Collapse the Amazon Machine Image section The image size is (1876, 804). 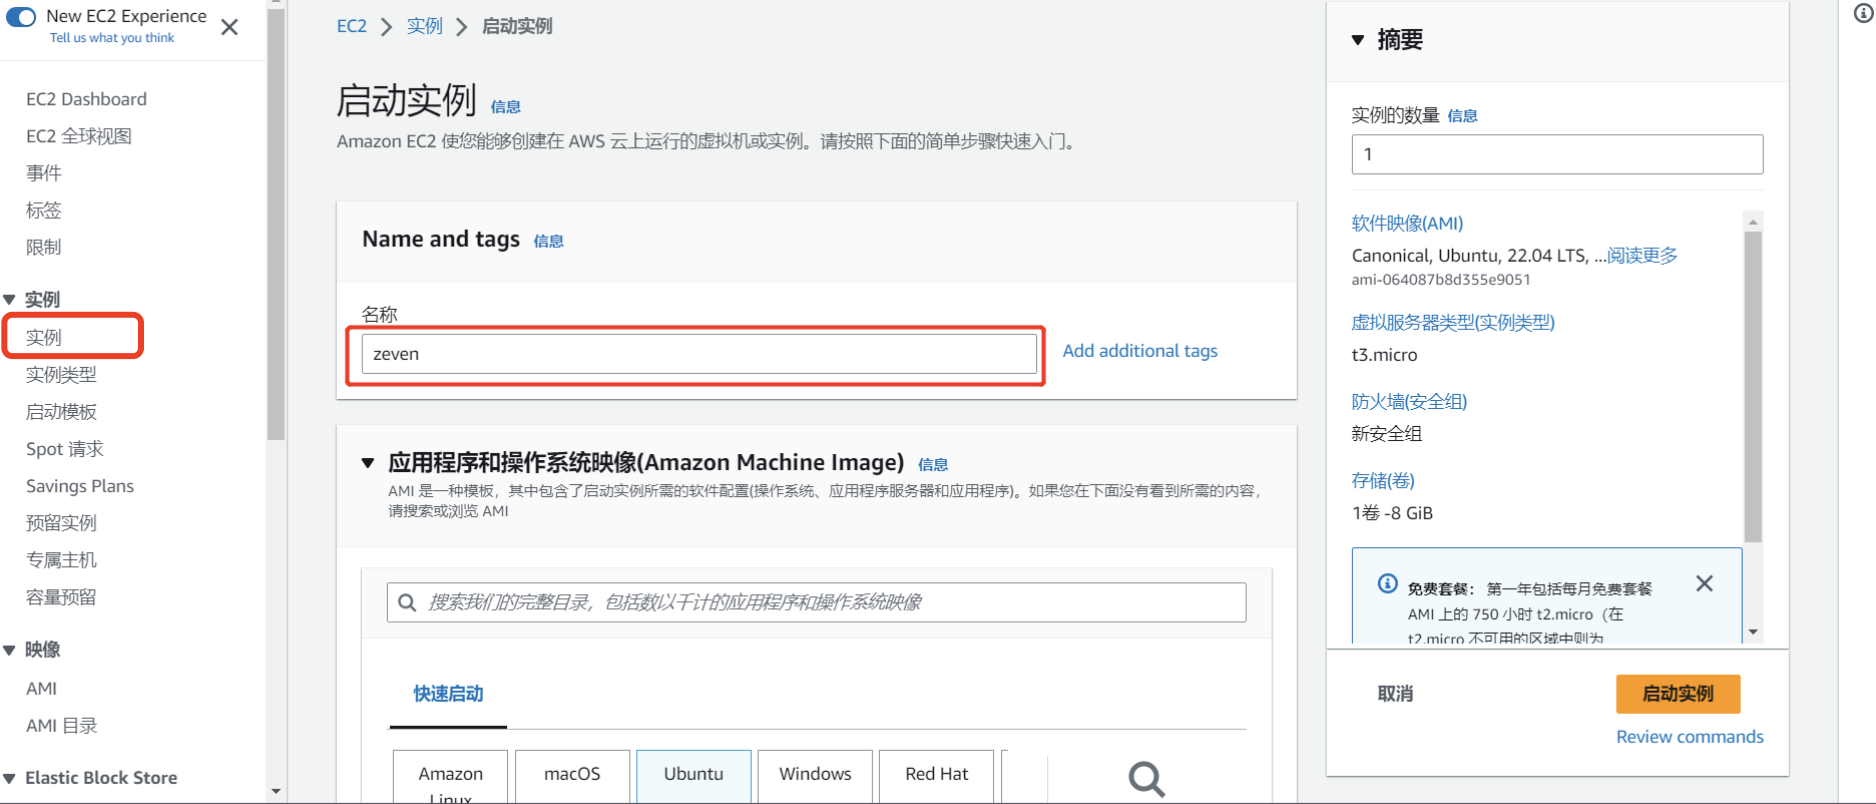[368, 463]
